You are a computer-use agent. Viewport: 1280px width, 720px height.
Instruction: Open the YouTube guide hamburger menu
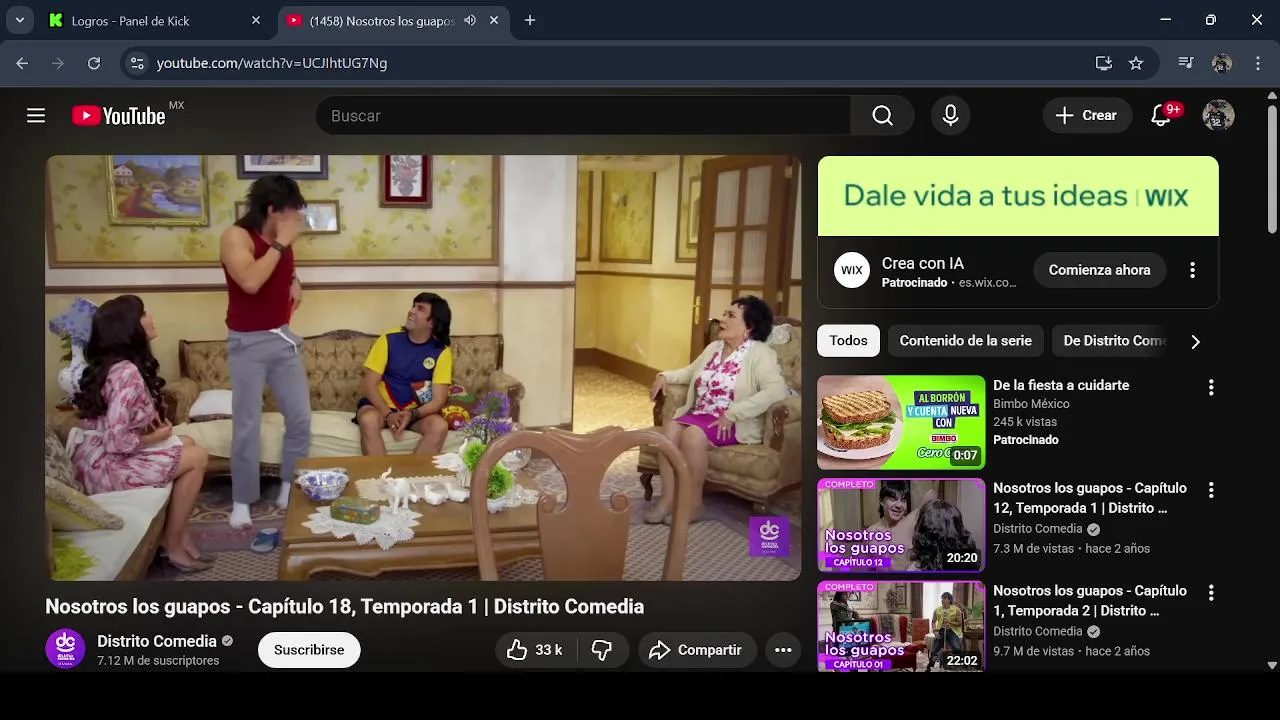point(36,116)
